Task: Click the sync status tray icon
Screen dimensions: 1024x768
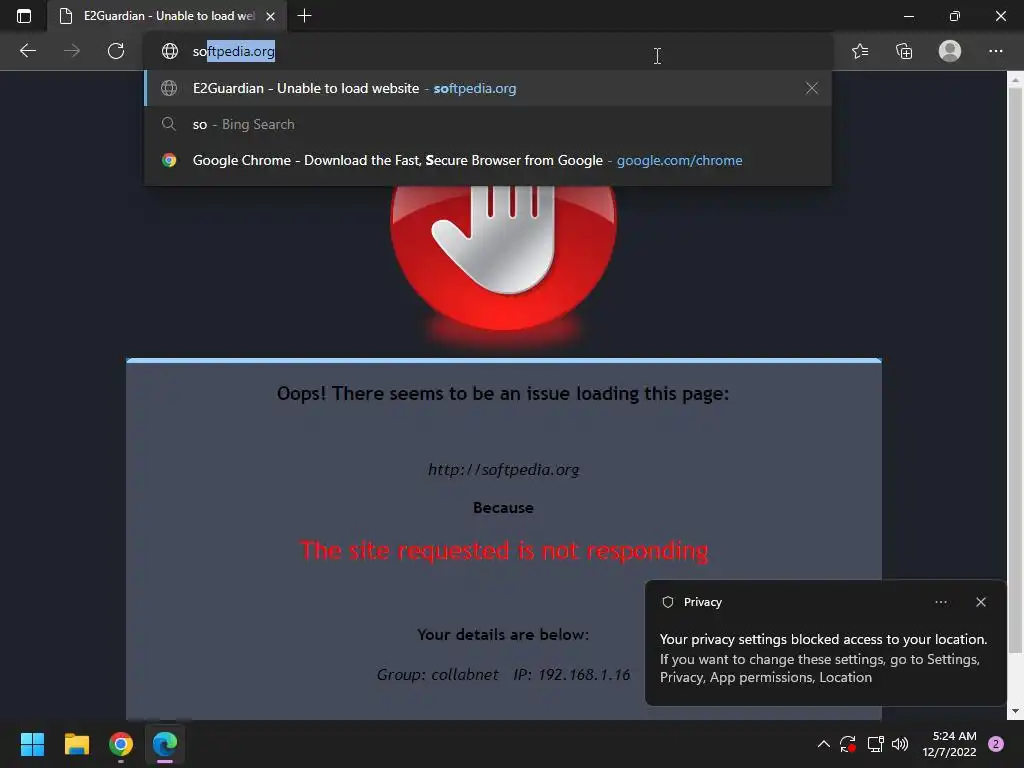Action: [848, 744]
